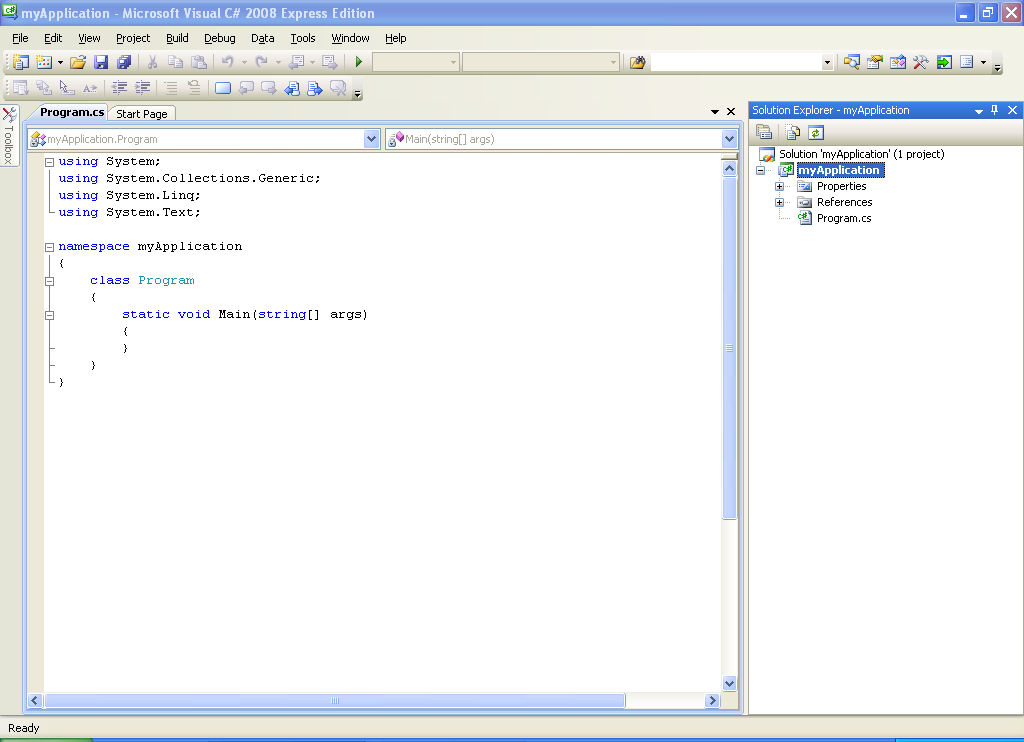
Task: Open the Toolbox side panel tab
Action: (9, 136)
